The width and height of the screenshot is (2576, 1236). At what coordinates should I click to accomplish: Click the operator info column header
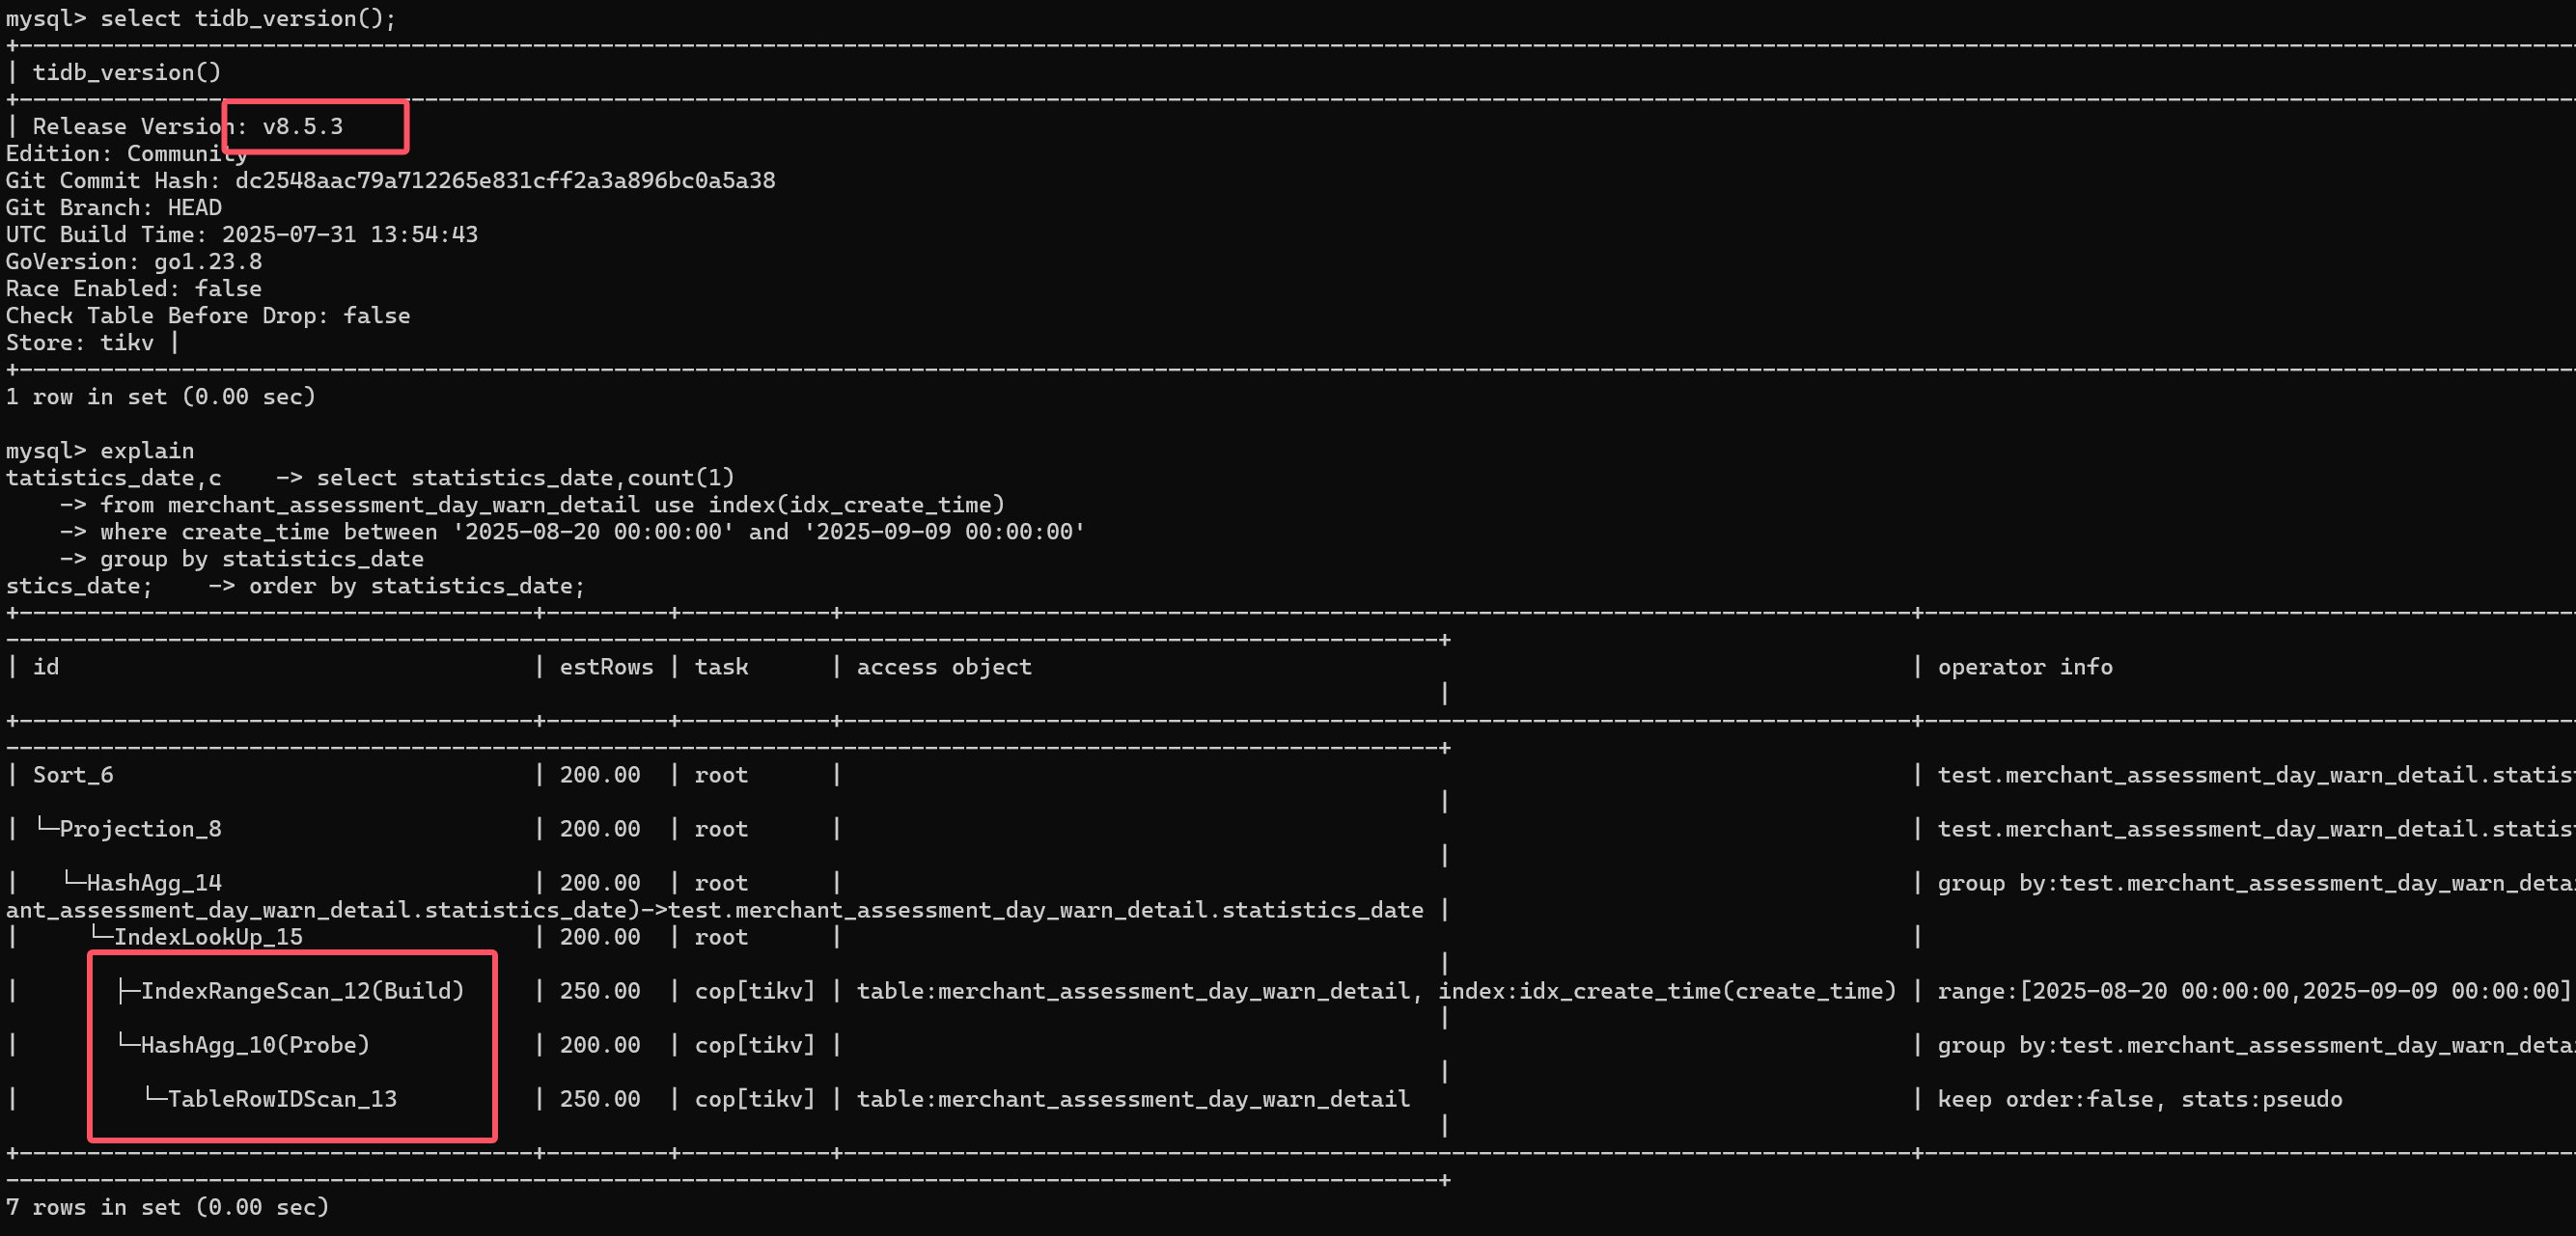[2025, 667]
